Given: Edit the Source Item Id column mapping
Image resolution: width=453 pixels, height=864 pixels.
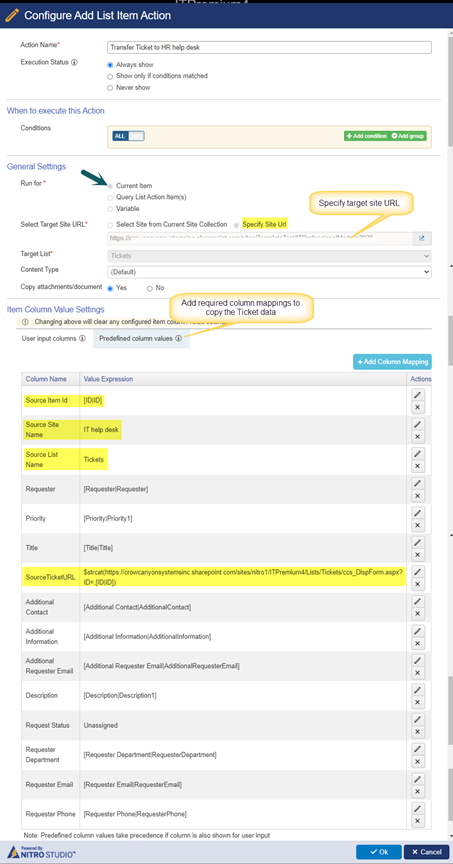Looking at the screenshot, I should coord(417,395).
